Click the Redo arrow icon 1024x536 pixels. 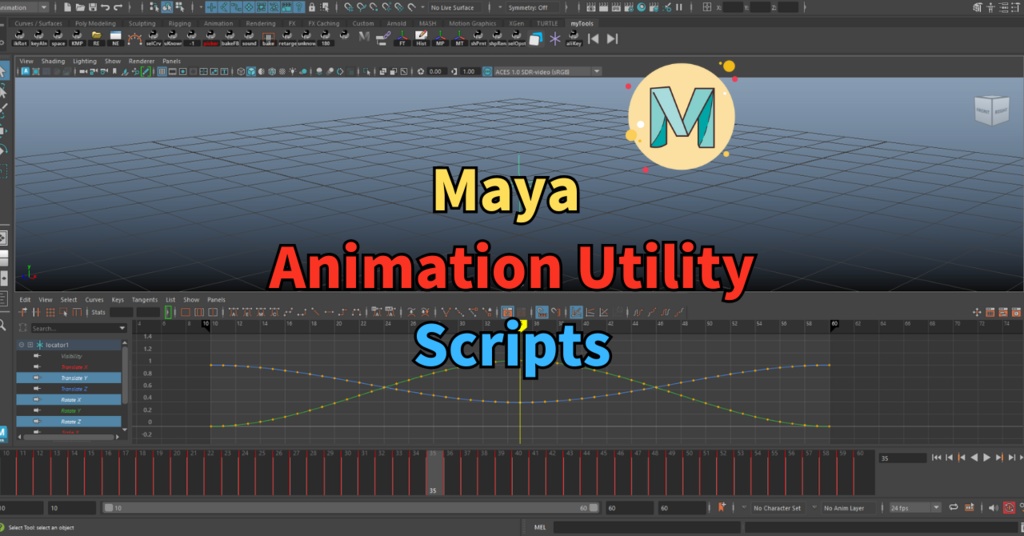pos(118,7)
